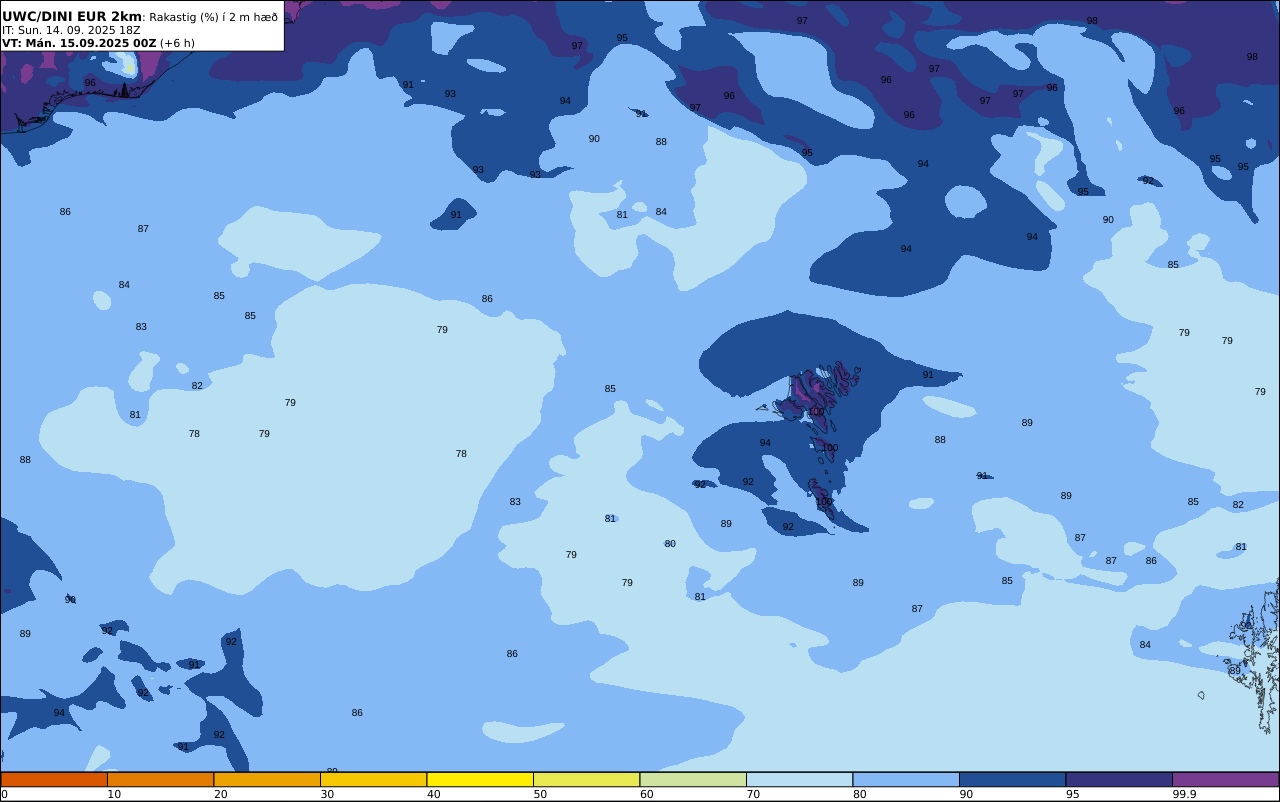
Task: Click the 70–80 pale blue legend swatch
Action: pyautogui.click(x=799, y=779)
